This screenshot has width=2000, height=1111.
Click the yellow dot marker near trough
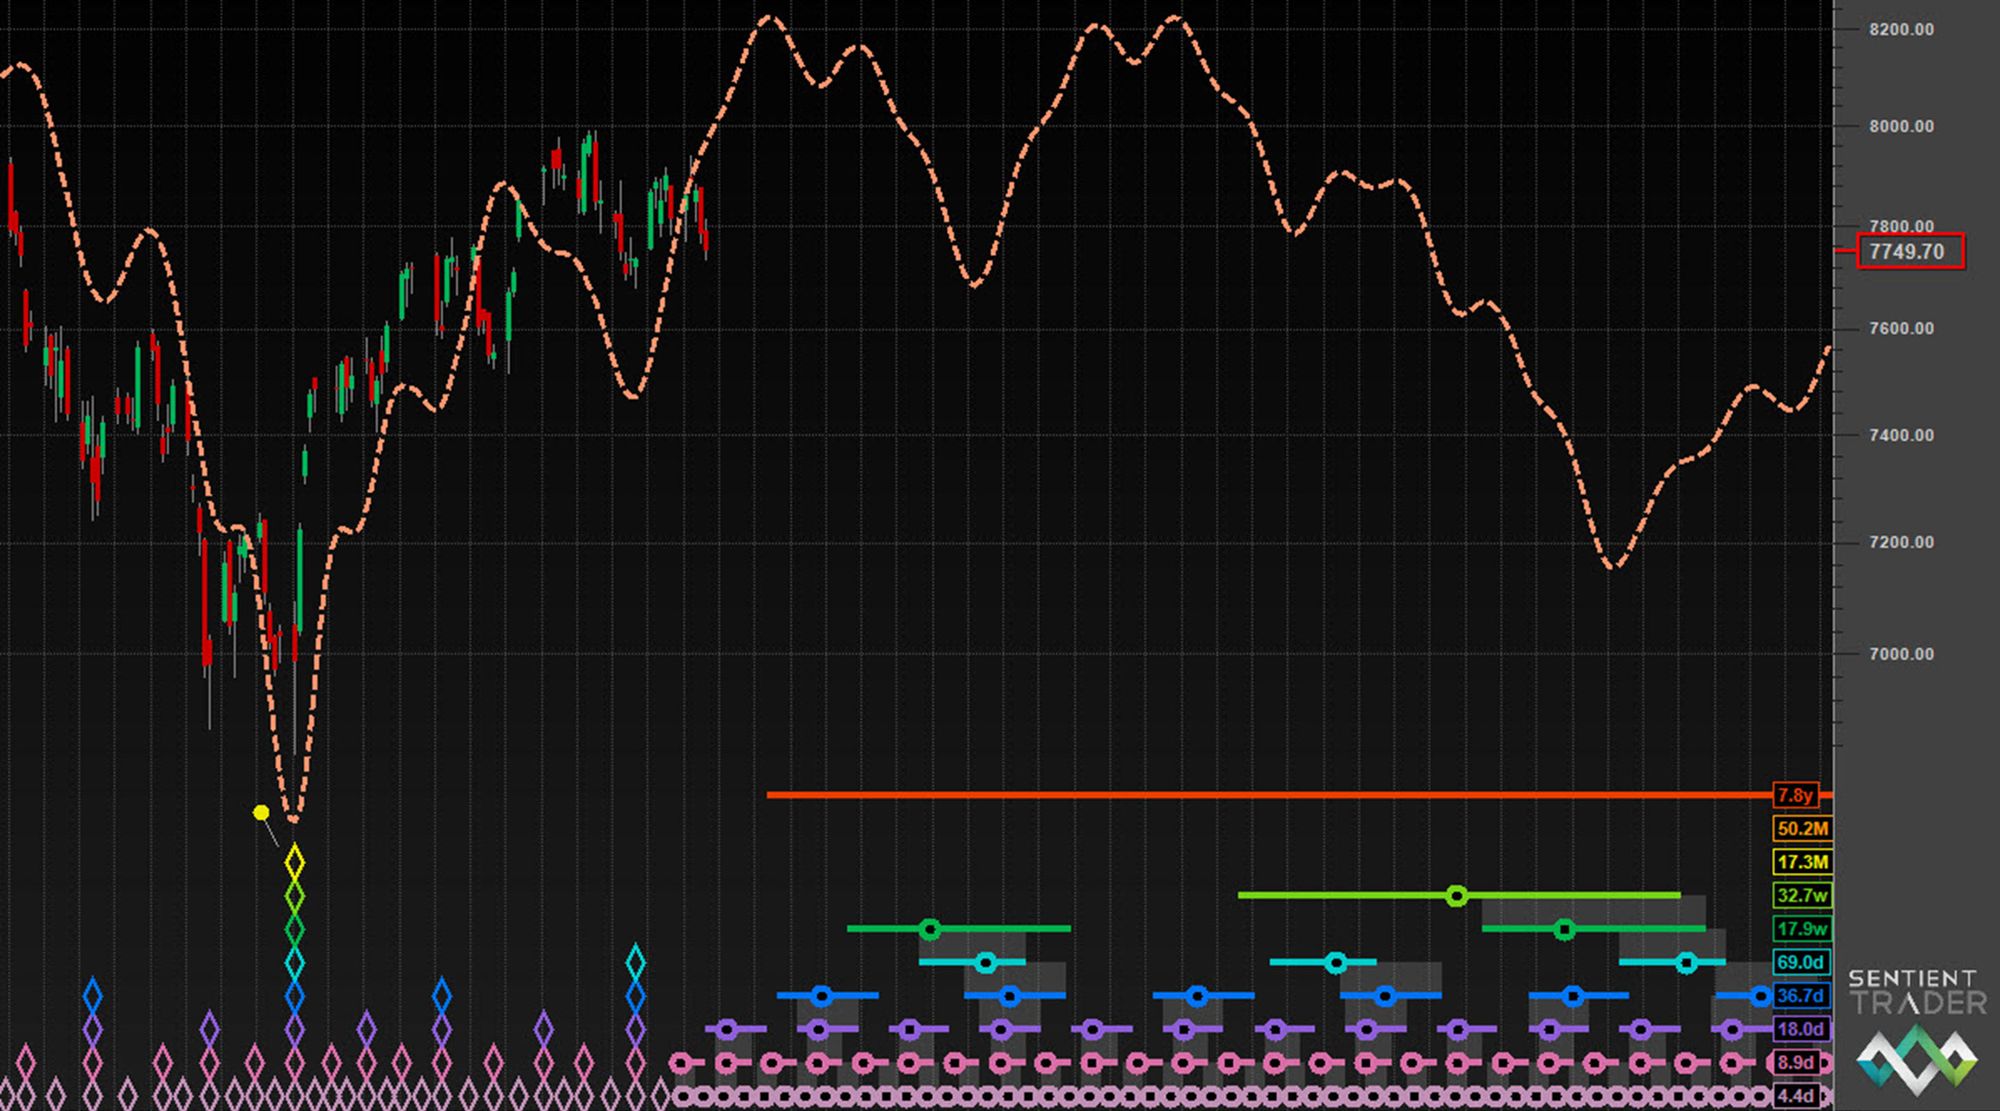(261, 813)
